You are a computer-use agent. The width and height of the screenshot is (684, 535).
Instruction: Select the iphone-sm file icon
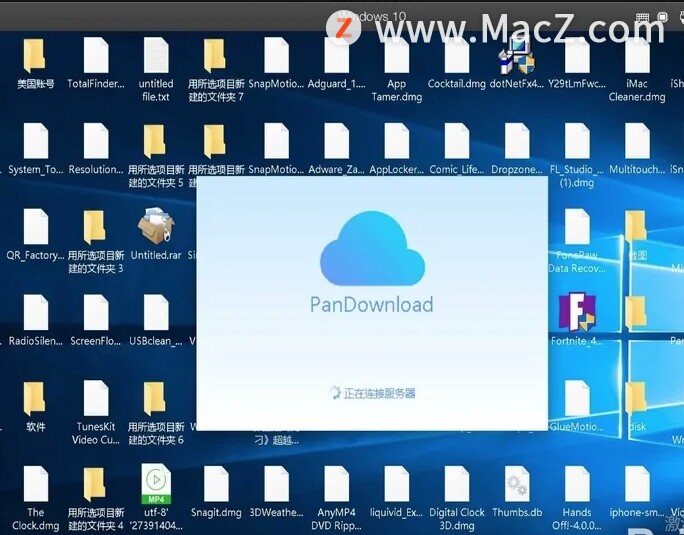click(637, 484)
